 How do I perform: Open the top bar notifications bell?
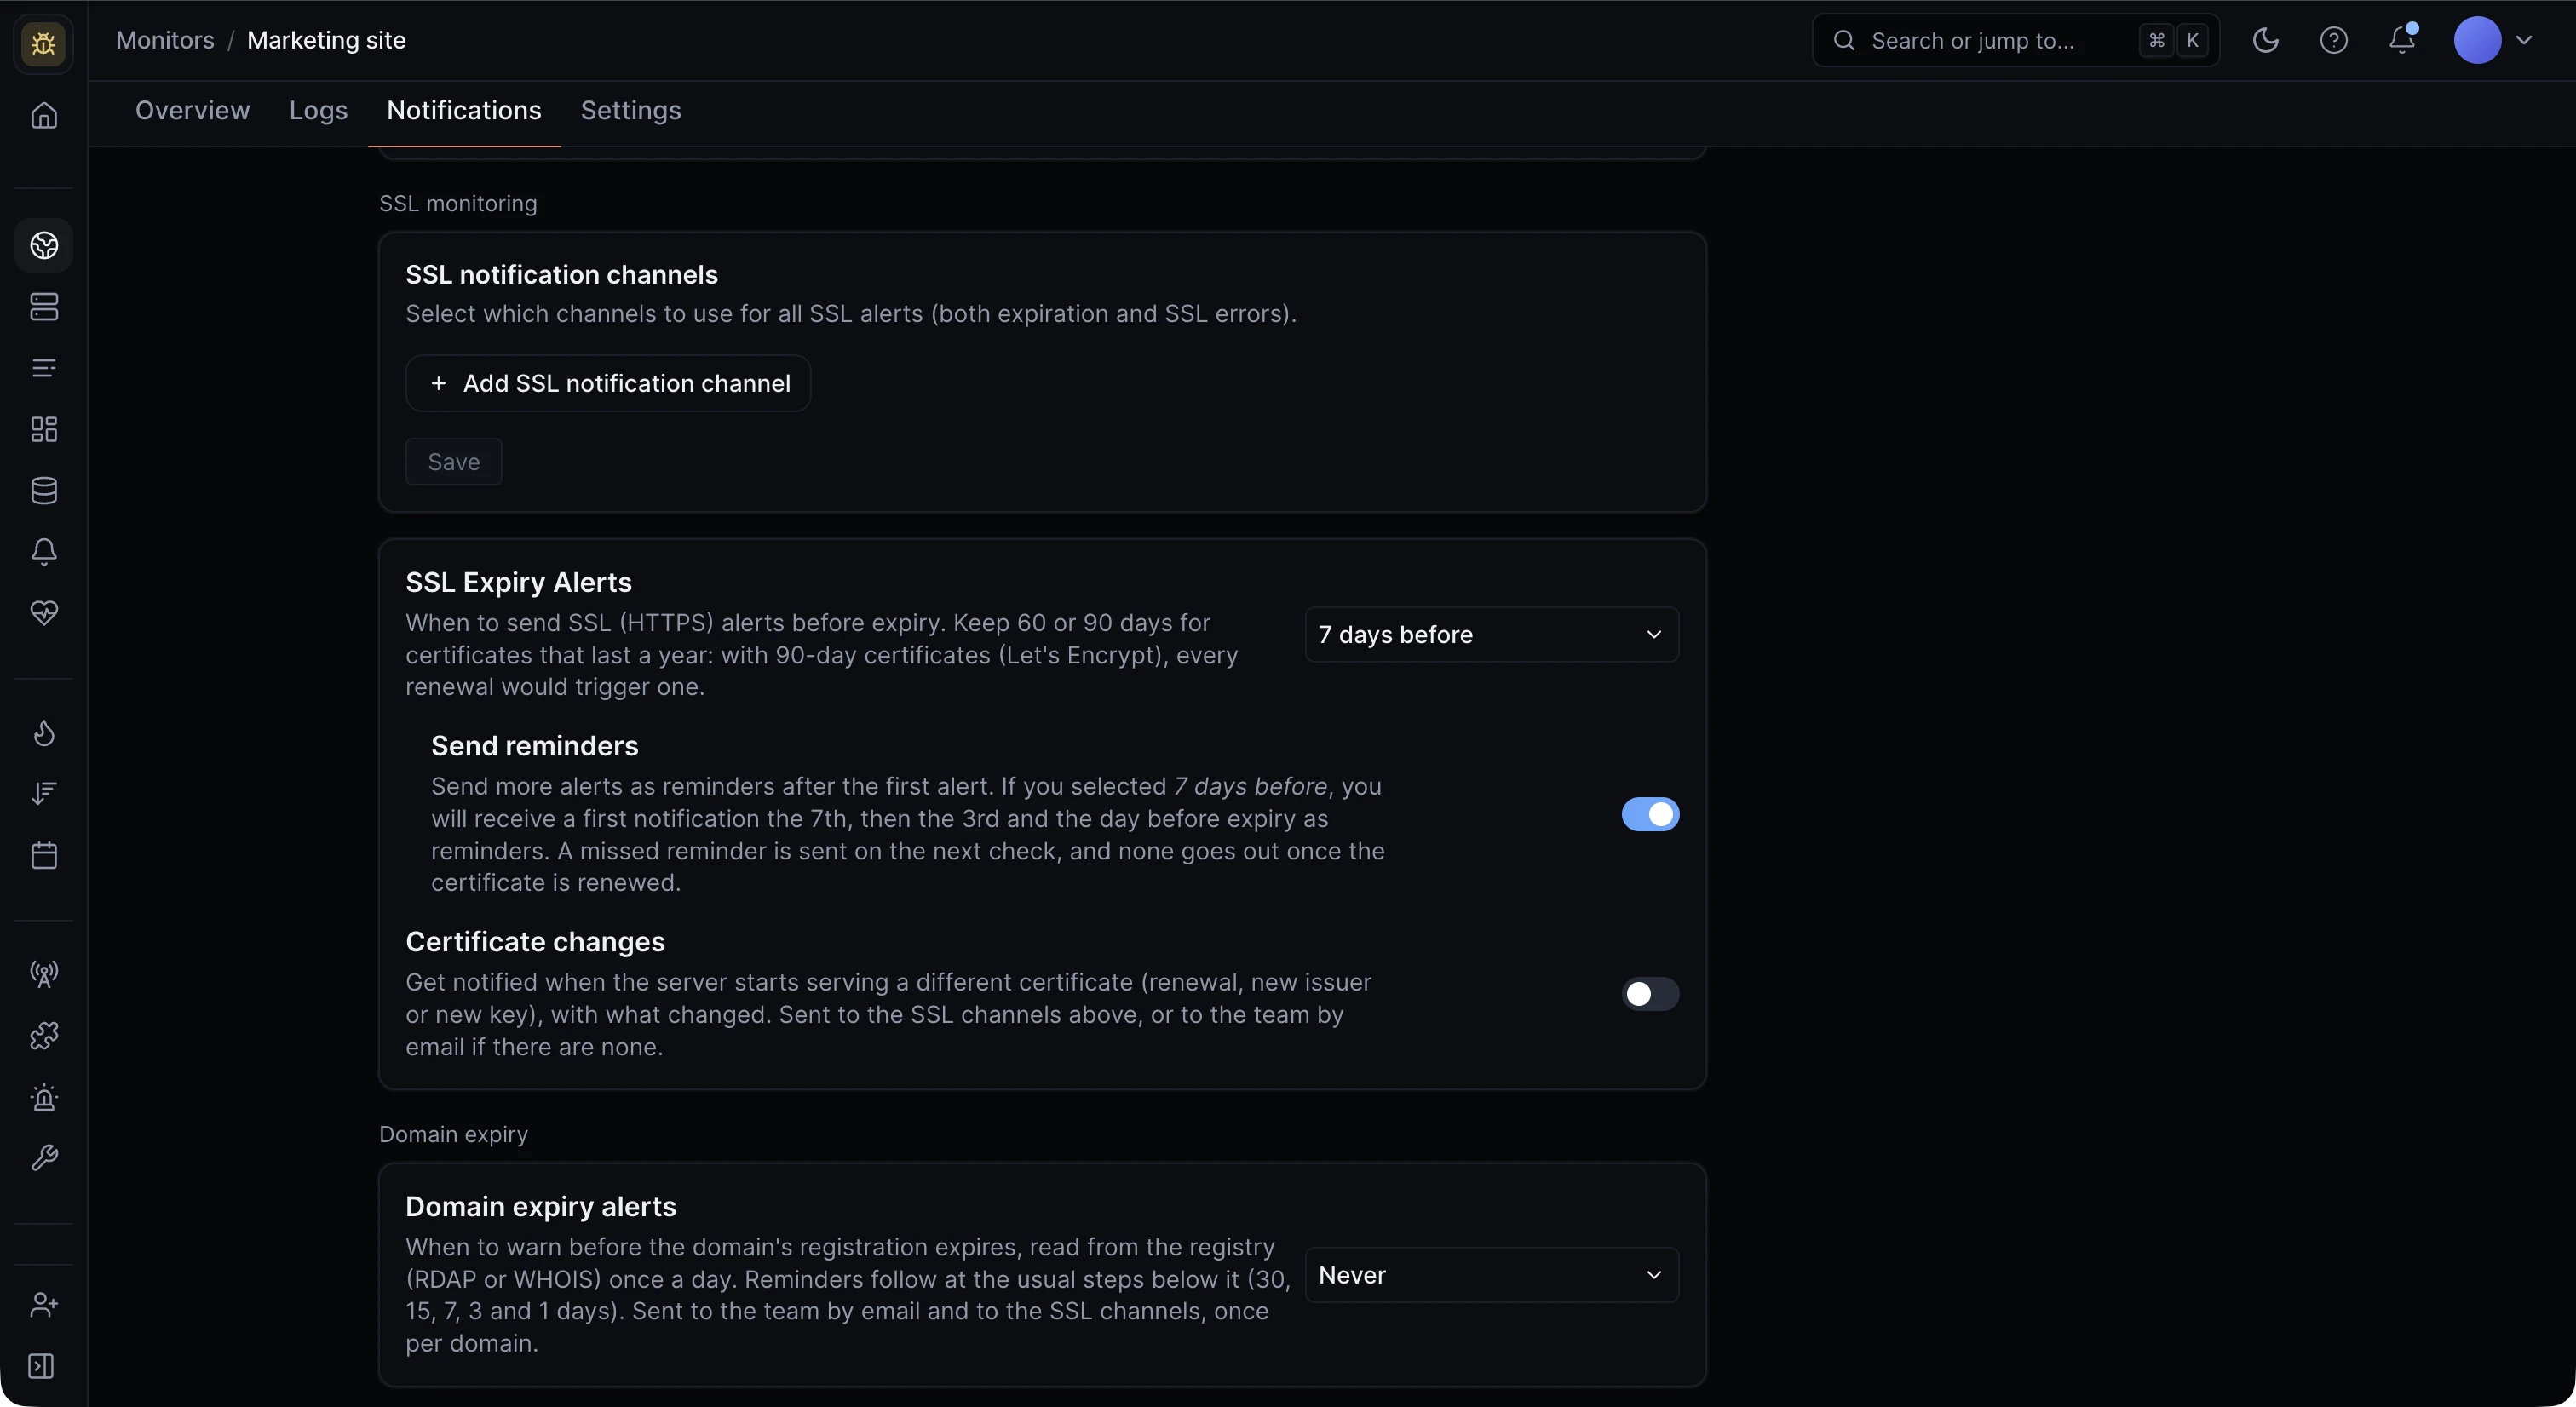click(2401, 40)
